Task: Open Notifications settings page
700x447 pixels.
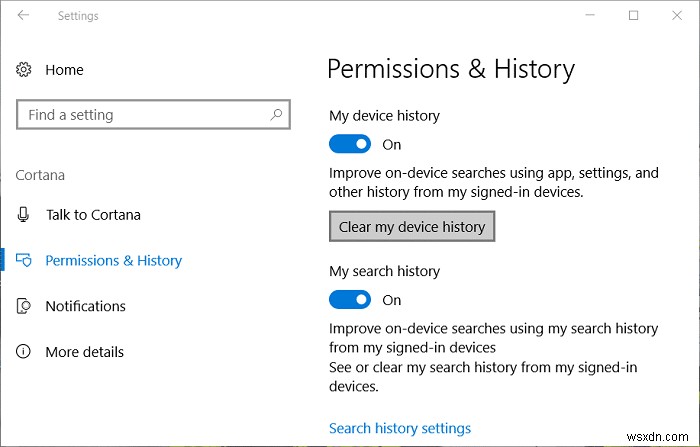Action: [85, 306]
